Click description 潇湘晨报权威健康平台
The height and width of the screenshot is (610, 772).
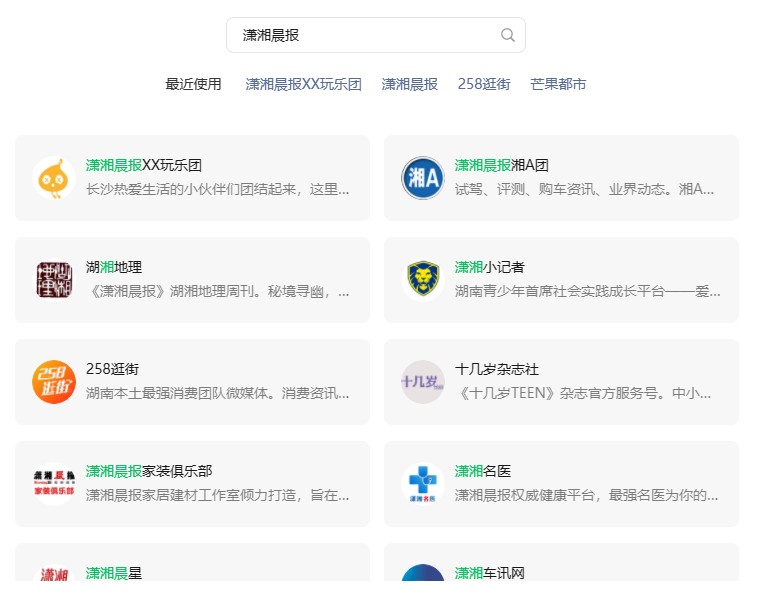coord(586,495)
